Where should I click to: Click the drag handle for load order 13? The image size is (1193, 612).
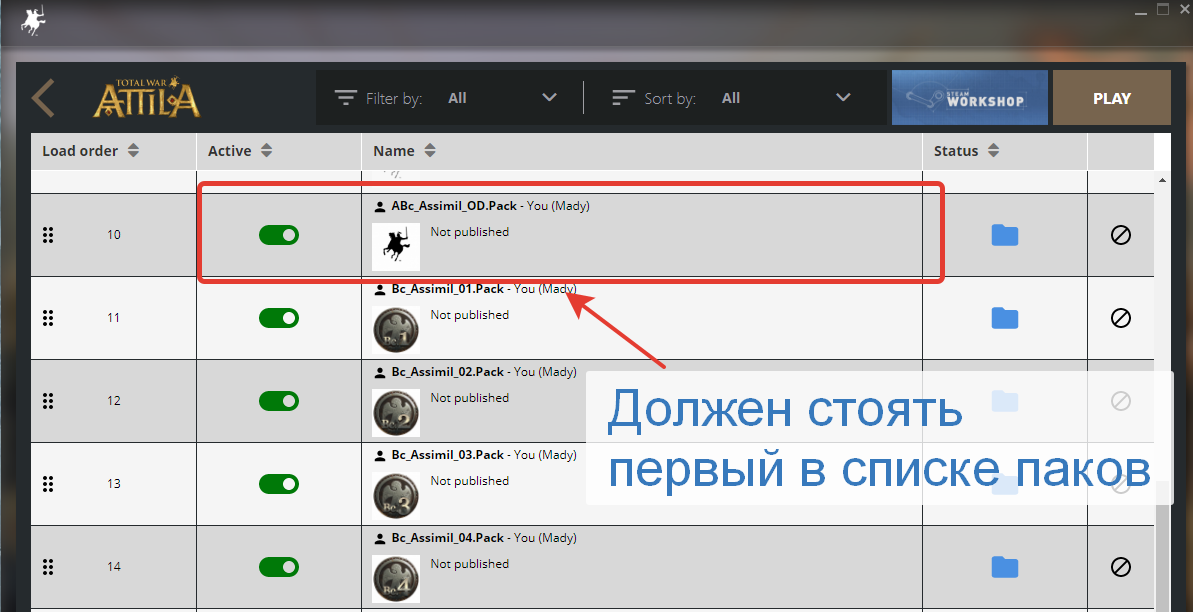[48, 483]
